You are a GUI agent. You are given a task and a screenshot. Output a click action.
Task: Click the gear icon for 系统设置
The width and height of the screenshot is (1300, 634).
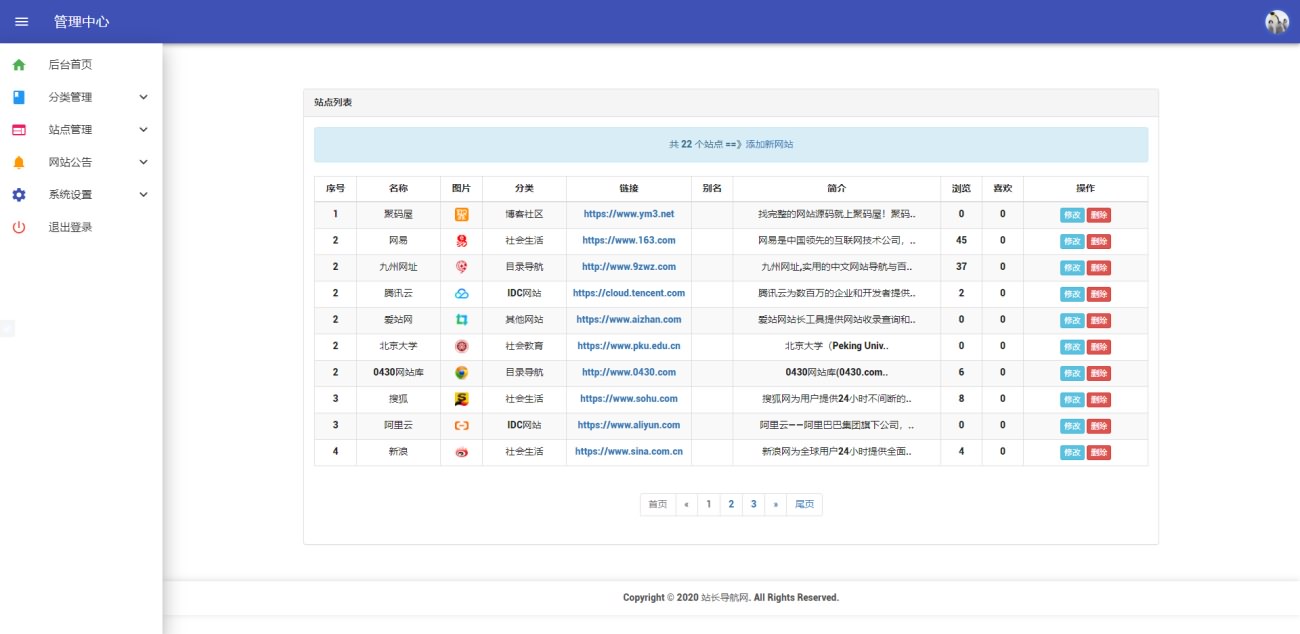point(19,195)
